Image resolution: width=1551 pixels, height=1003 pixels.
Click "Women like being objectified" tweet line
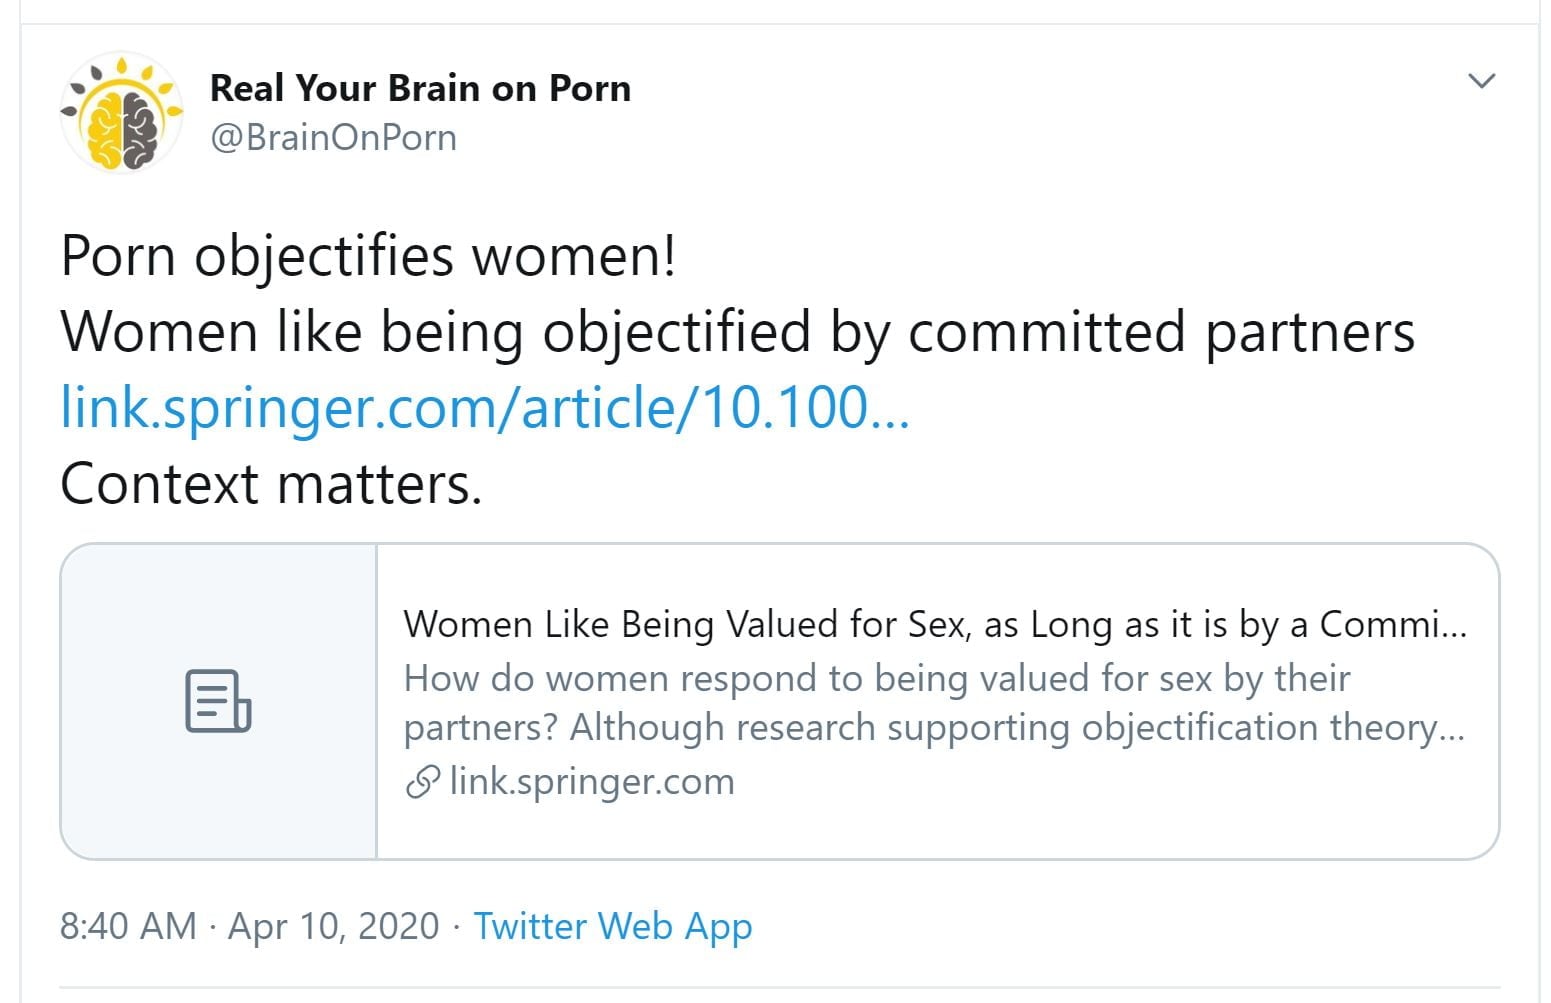click(737, 331)
